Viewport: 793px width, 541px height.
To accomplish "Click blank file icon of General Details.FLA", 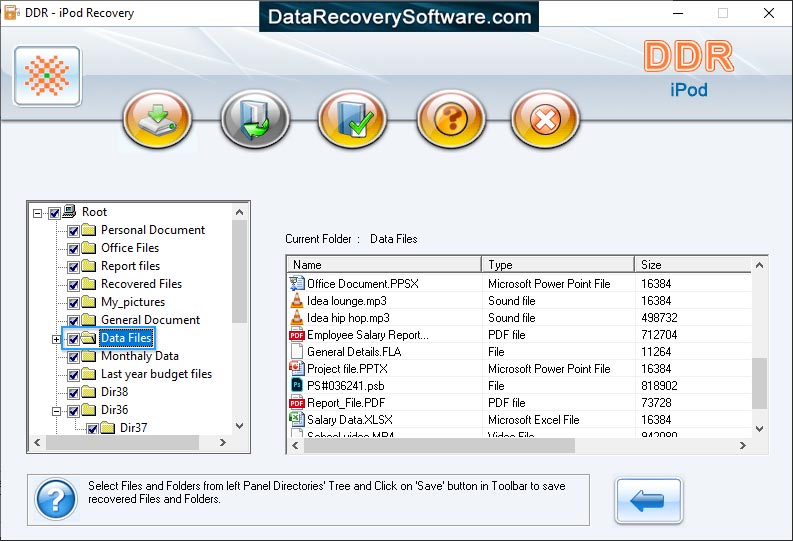I will pyautogui.click(x=297, y=351).
